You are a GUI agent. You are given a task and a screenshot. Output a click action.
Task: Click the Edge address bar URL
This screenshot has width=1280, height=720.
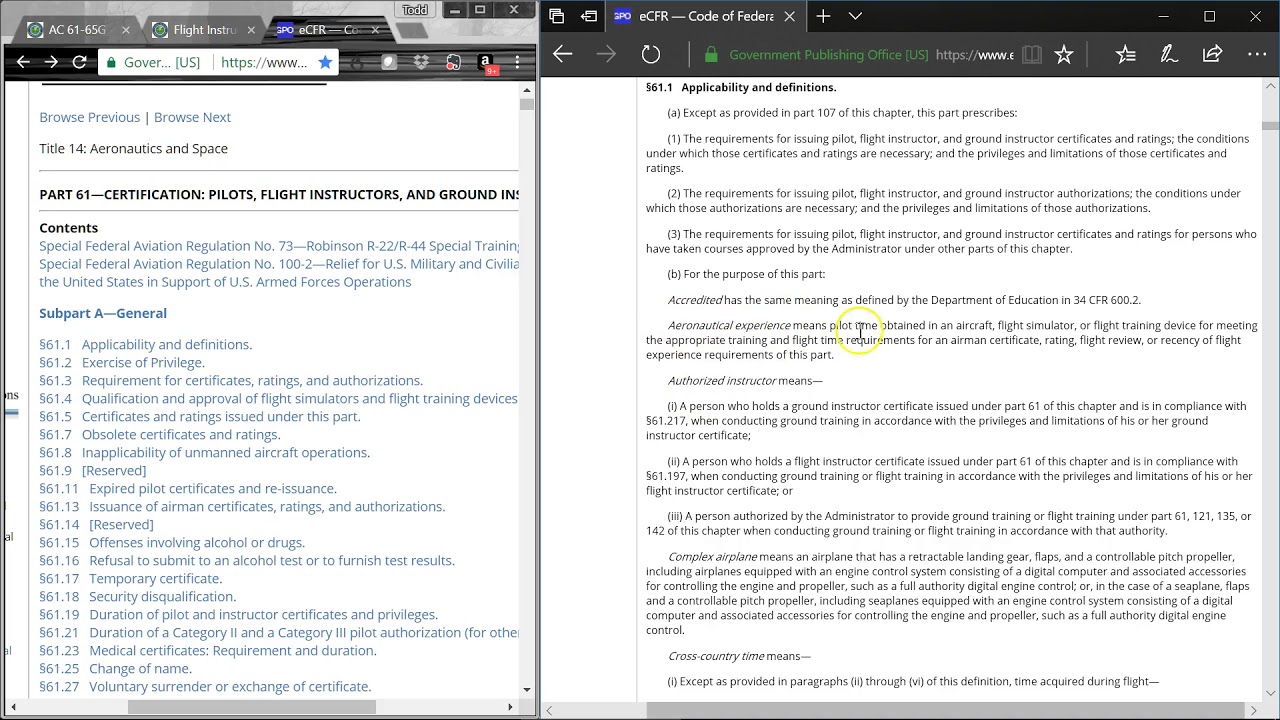[975, 55]
